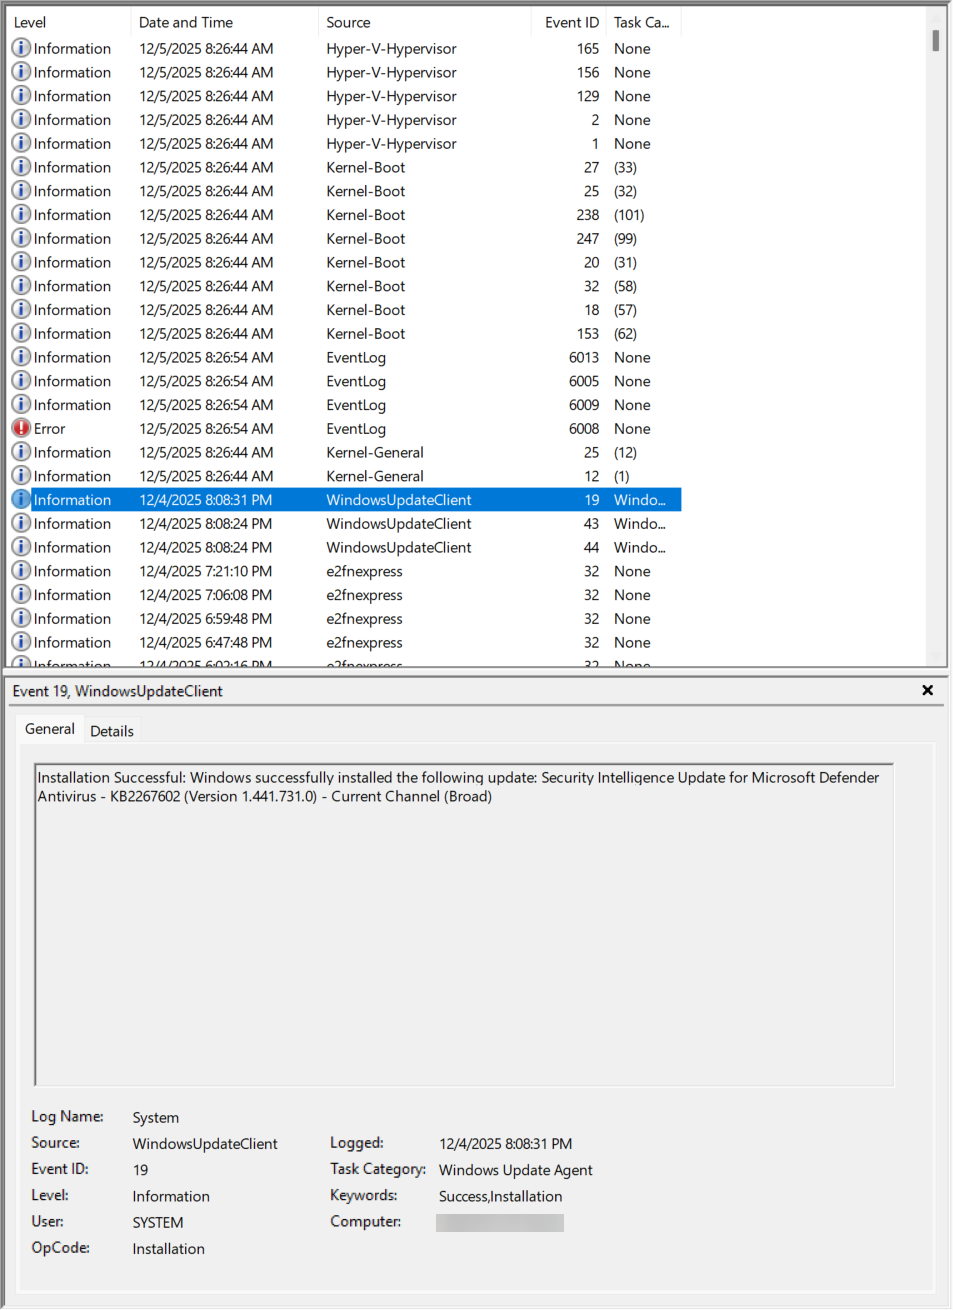The height and width of the screenshot is (1310, 953).
Task: Click the information icon on the selected WindowsUpdateClient row
Action: point(21,499)
